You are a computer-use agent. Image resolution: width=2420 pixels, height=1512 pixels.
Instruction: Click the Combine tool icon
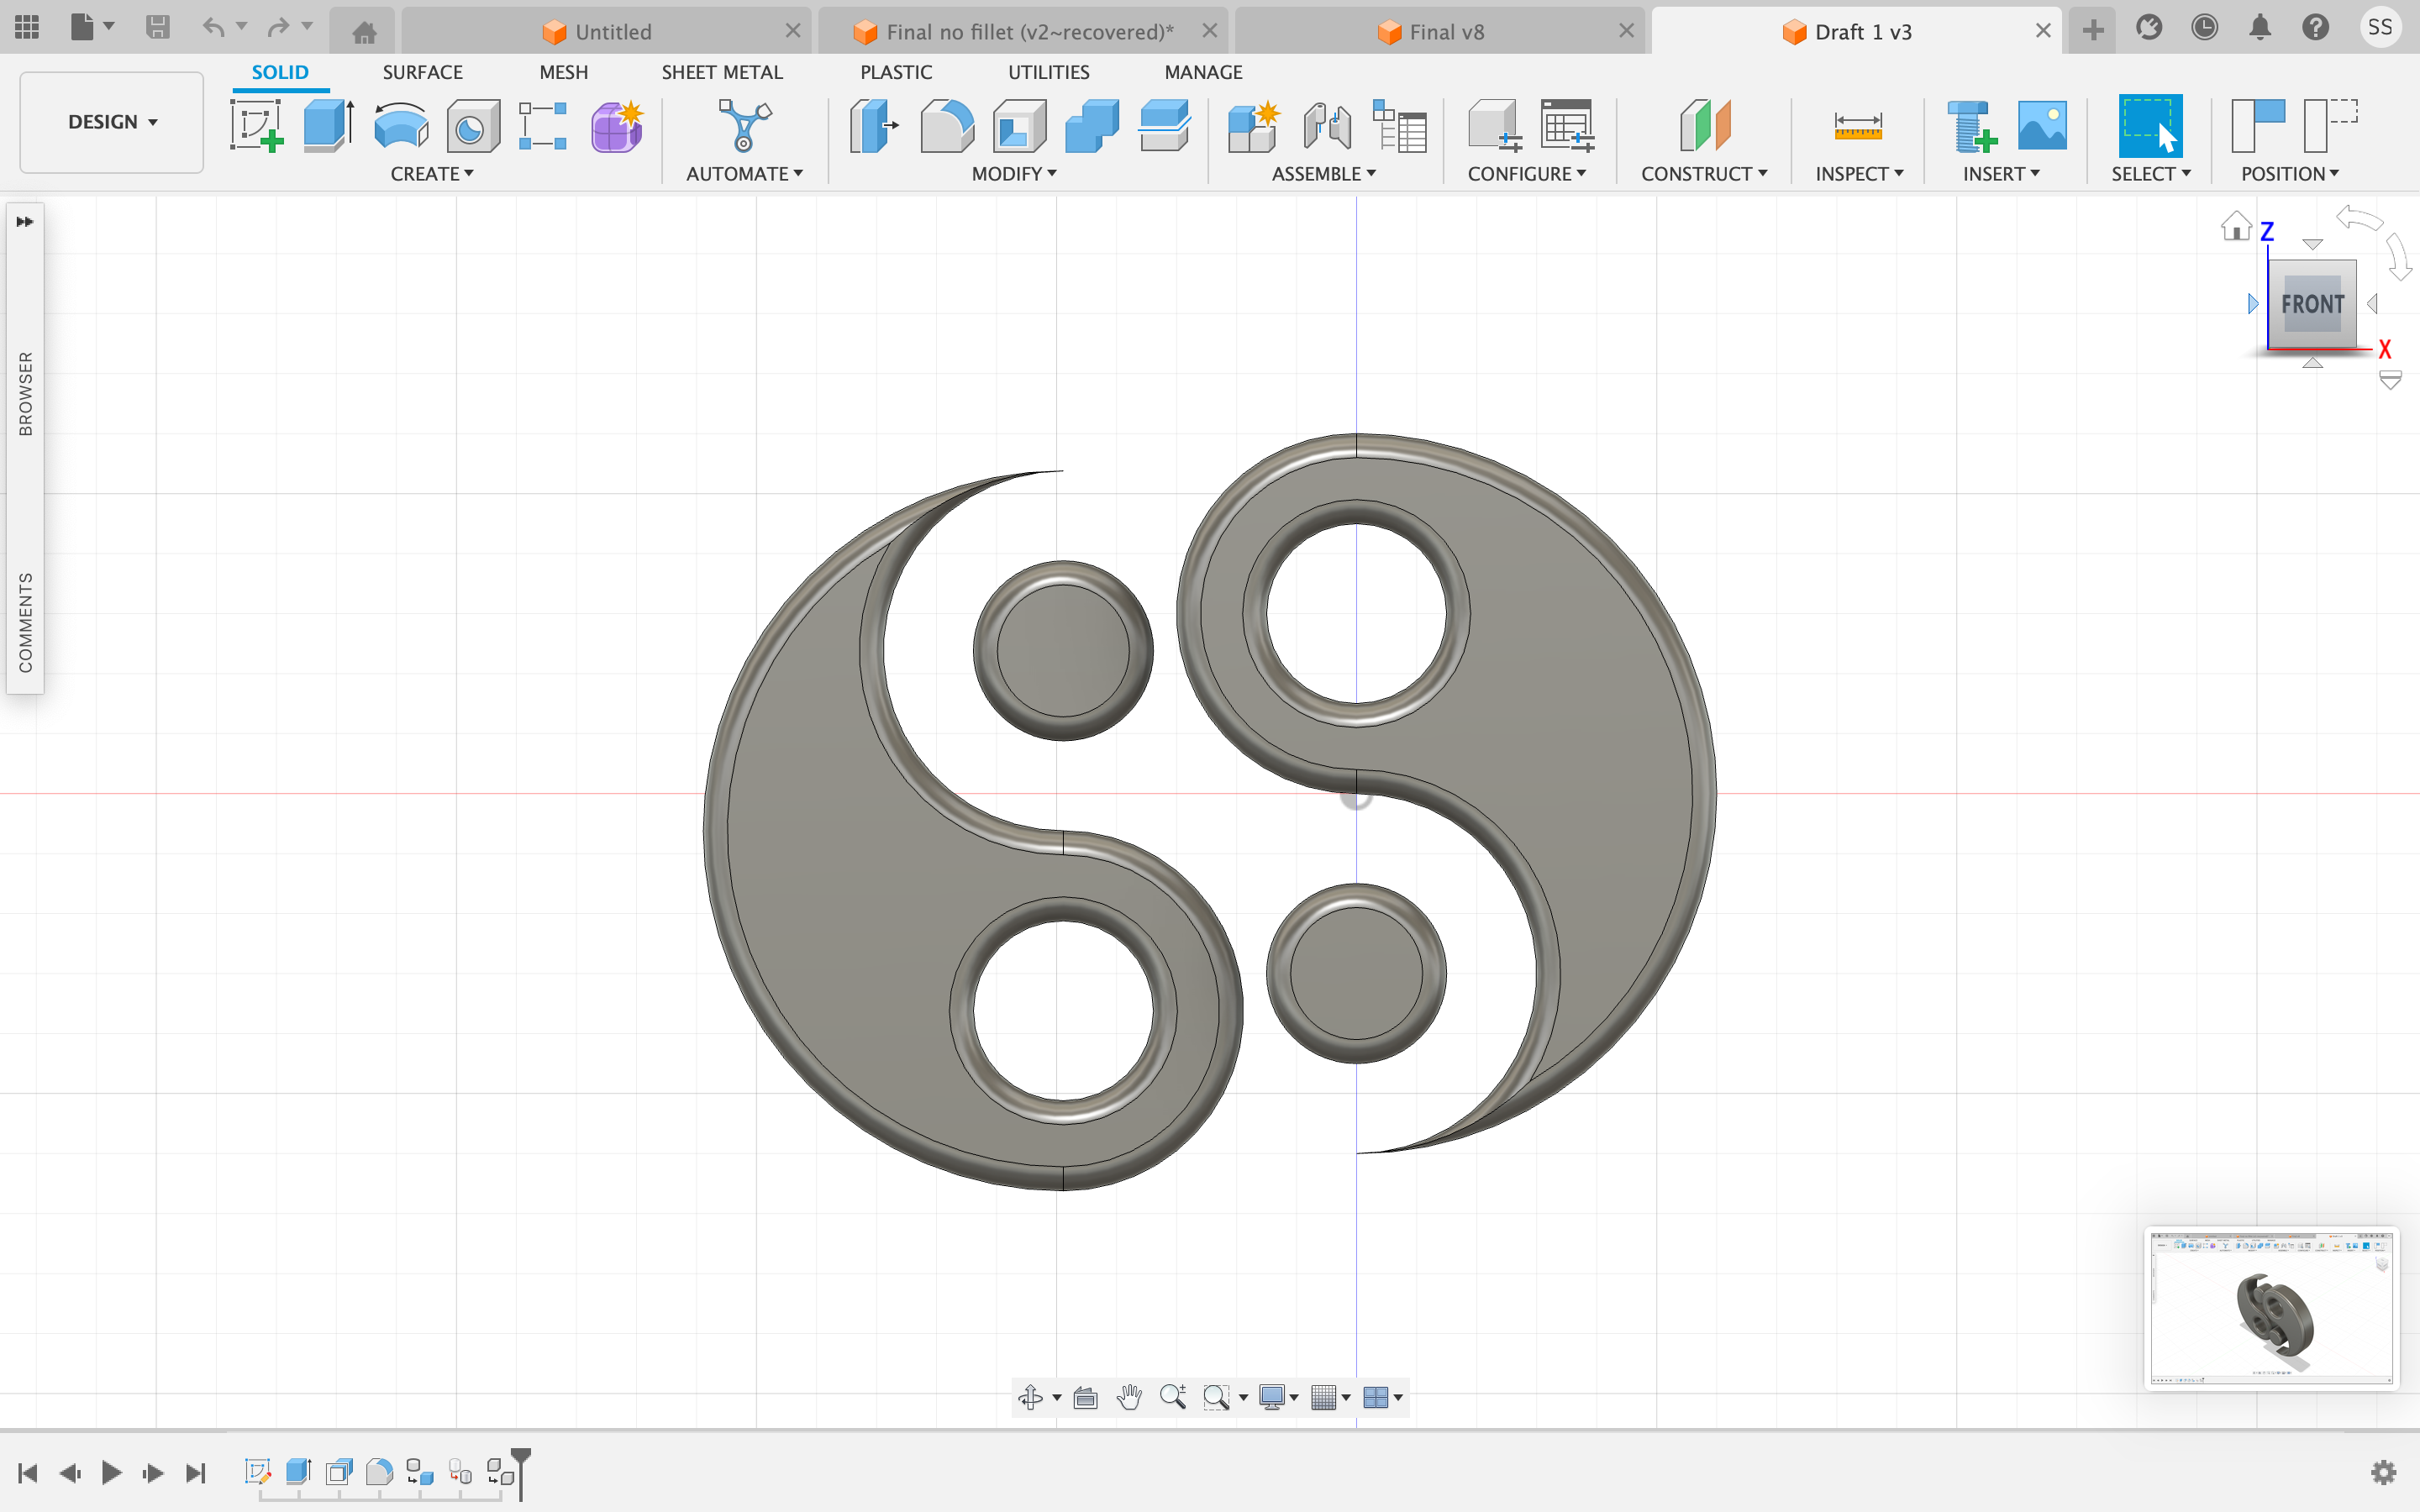click(1092, 125)
